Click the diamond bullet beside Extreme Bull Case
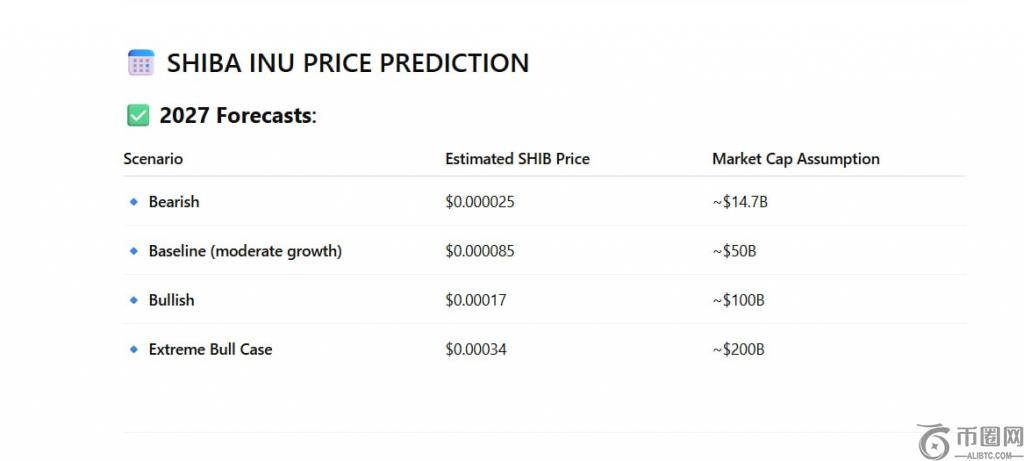Image resolution: width=1024 pixels, height=461 pixels. pos(133,350)
